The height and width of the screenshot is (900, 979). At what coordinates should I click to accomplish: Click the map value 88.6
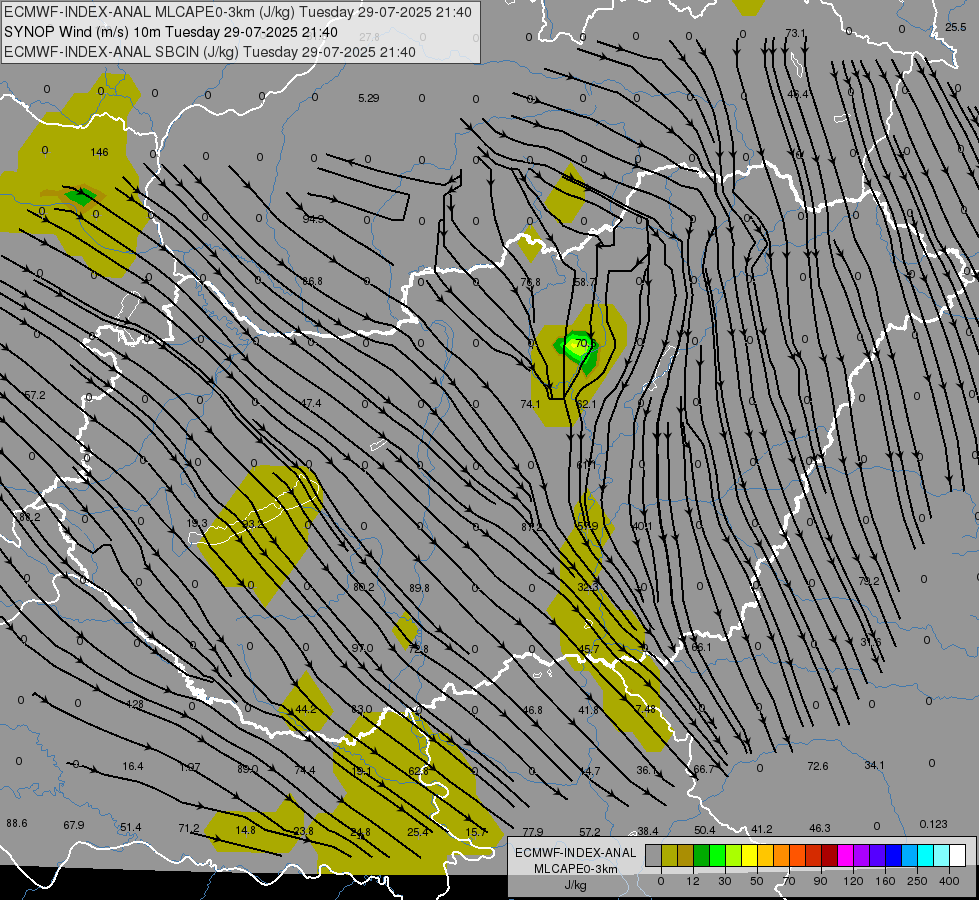point(17,823)
